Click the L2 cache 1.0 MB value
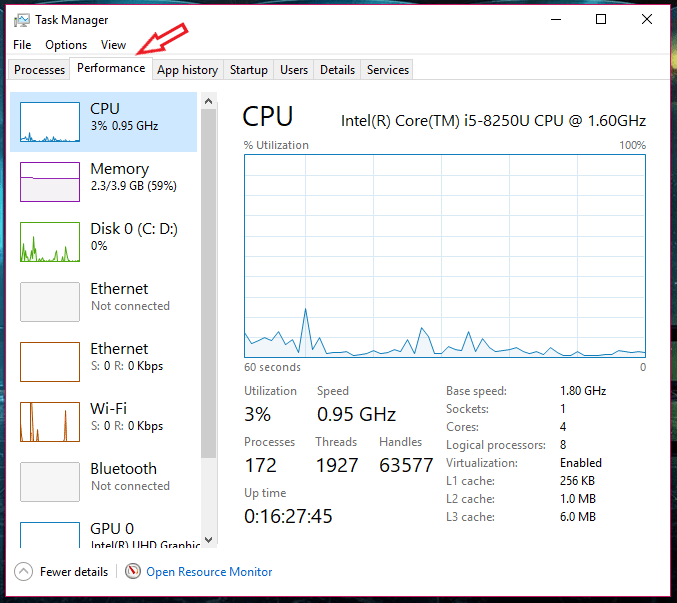677x603 pixels. 578,499
